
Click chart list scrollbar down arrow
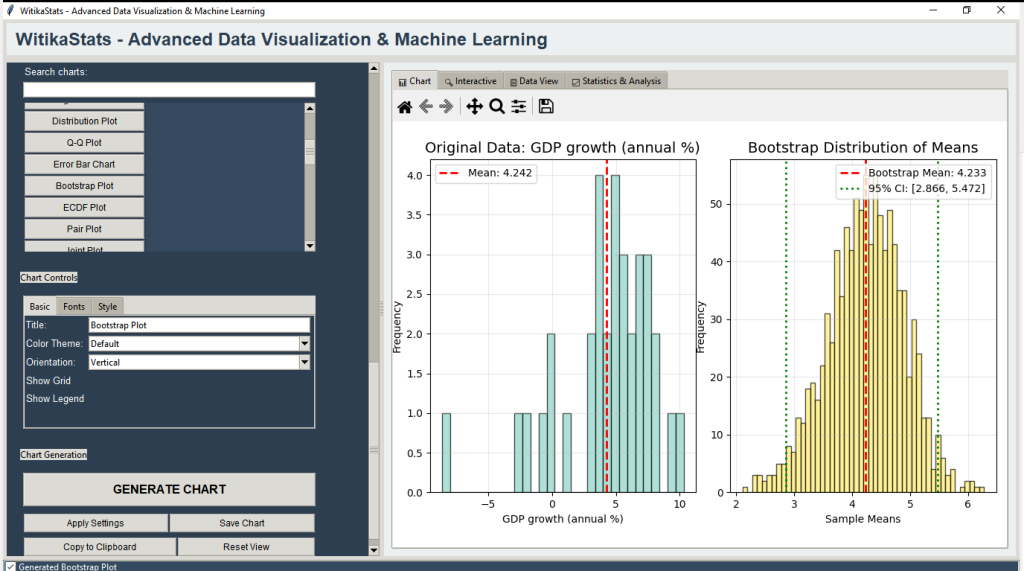(x=310, y=246)
